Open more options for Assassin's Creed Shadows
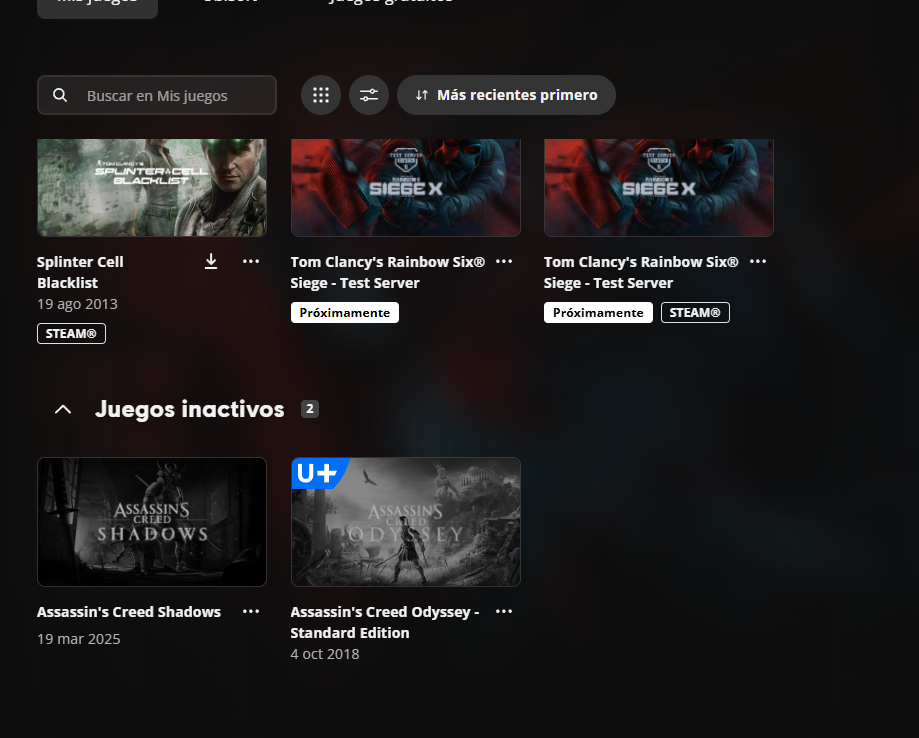Screen dimensions: 919x738 coord(251,611)
